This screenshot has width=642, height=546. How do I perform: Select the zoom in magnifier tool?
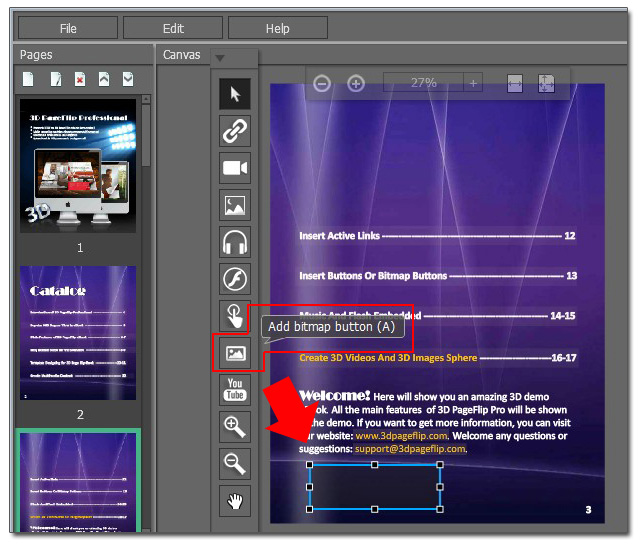point(235,427)
